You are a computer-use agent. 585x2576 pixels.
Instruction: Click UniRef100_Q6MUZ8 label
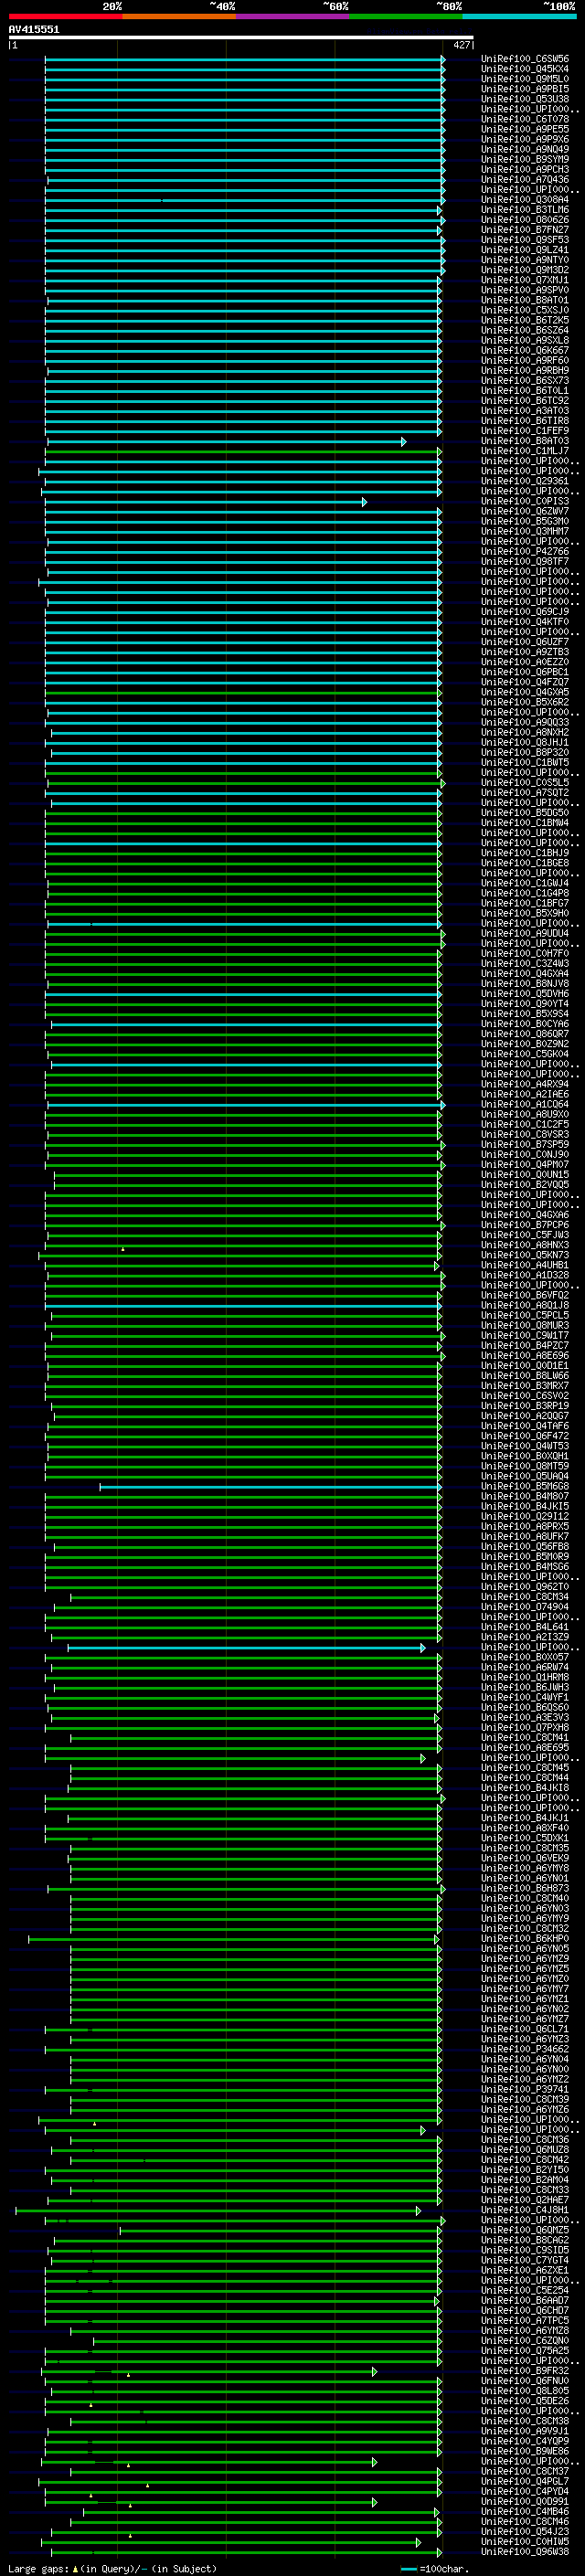tap(525, 2150)
